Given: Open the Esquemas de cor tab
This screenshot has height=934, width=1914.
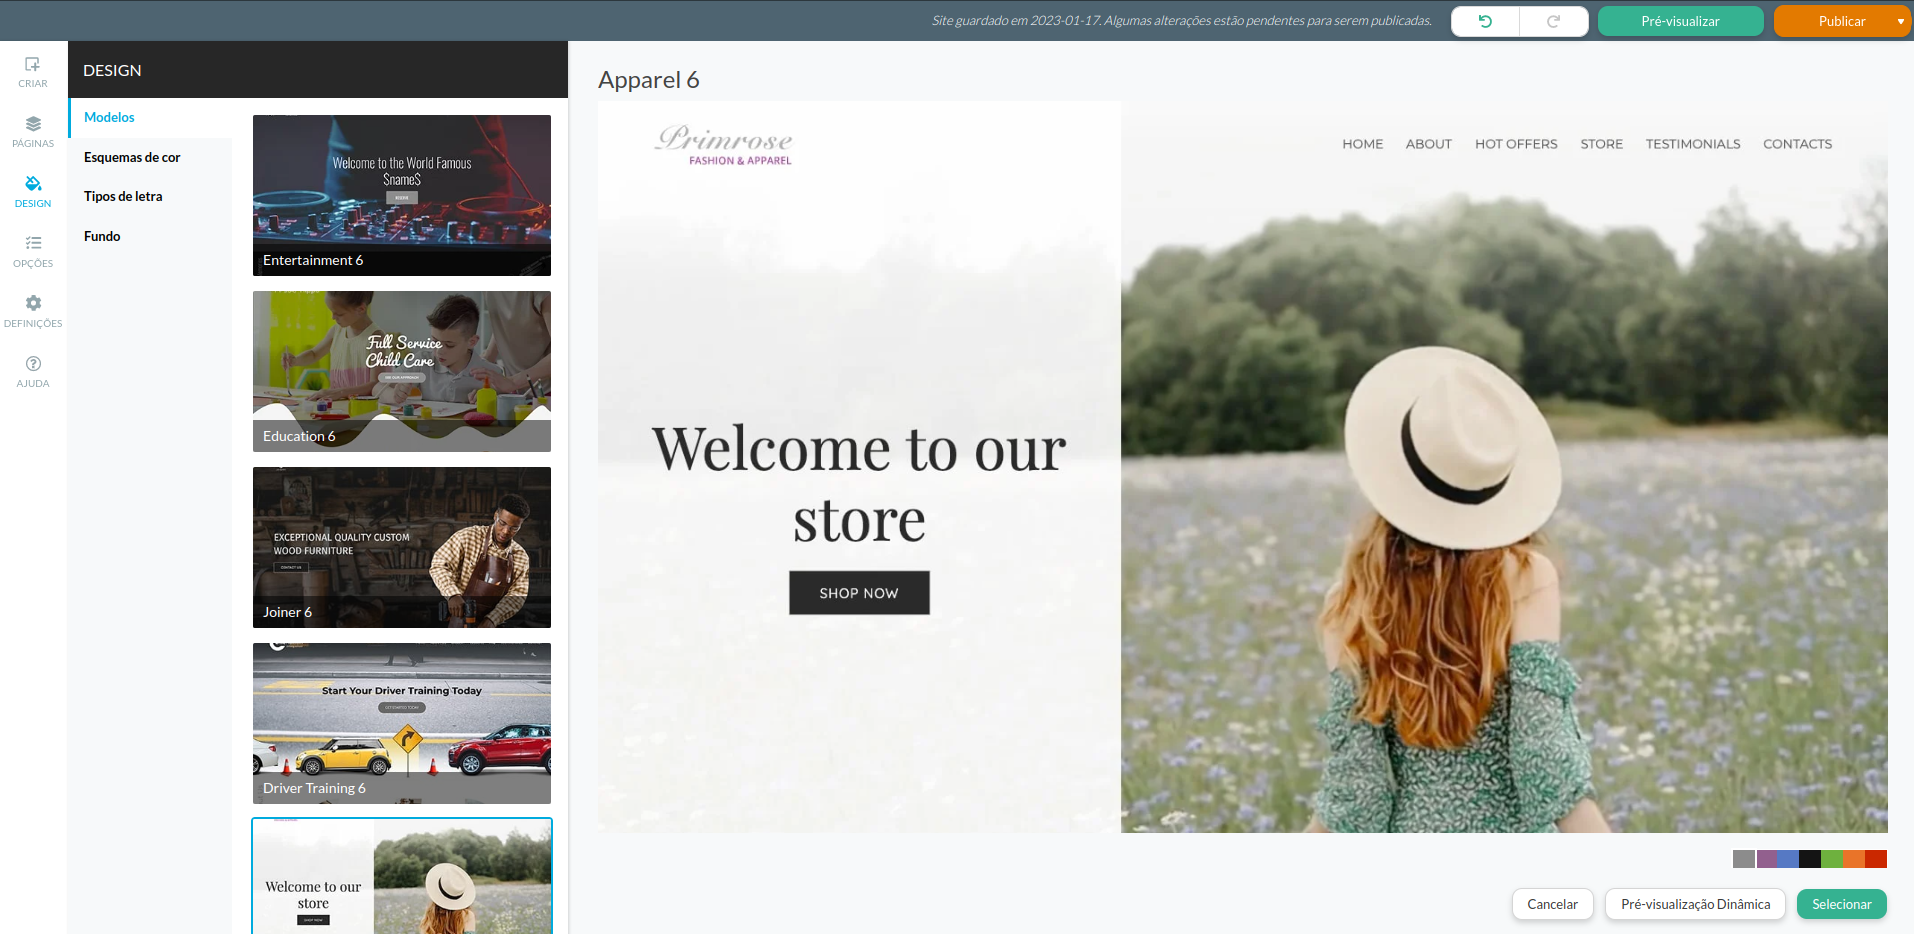Looking at the screenshot, I should click(132, 157).
